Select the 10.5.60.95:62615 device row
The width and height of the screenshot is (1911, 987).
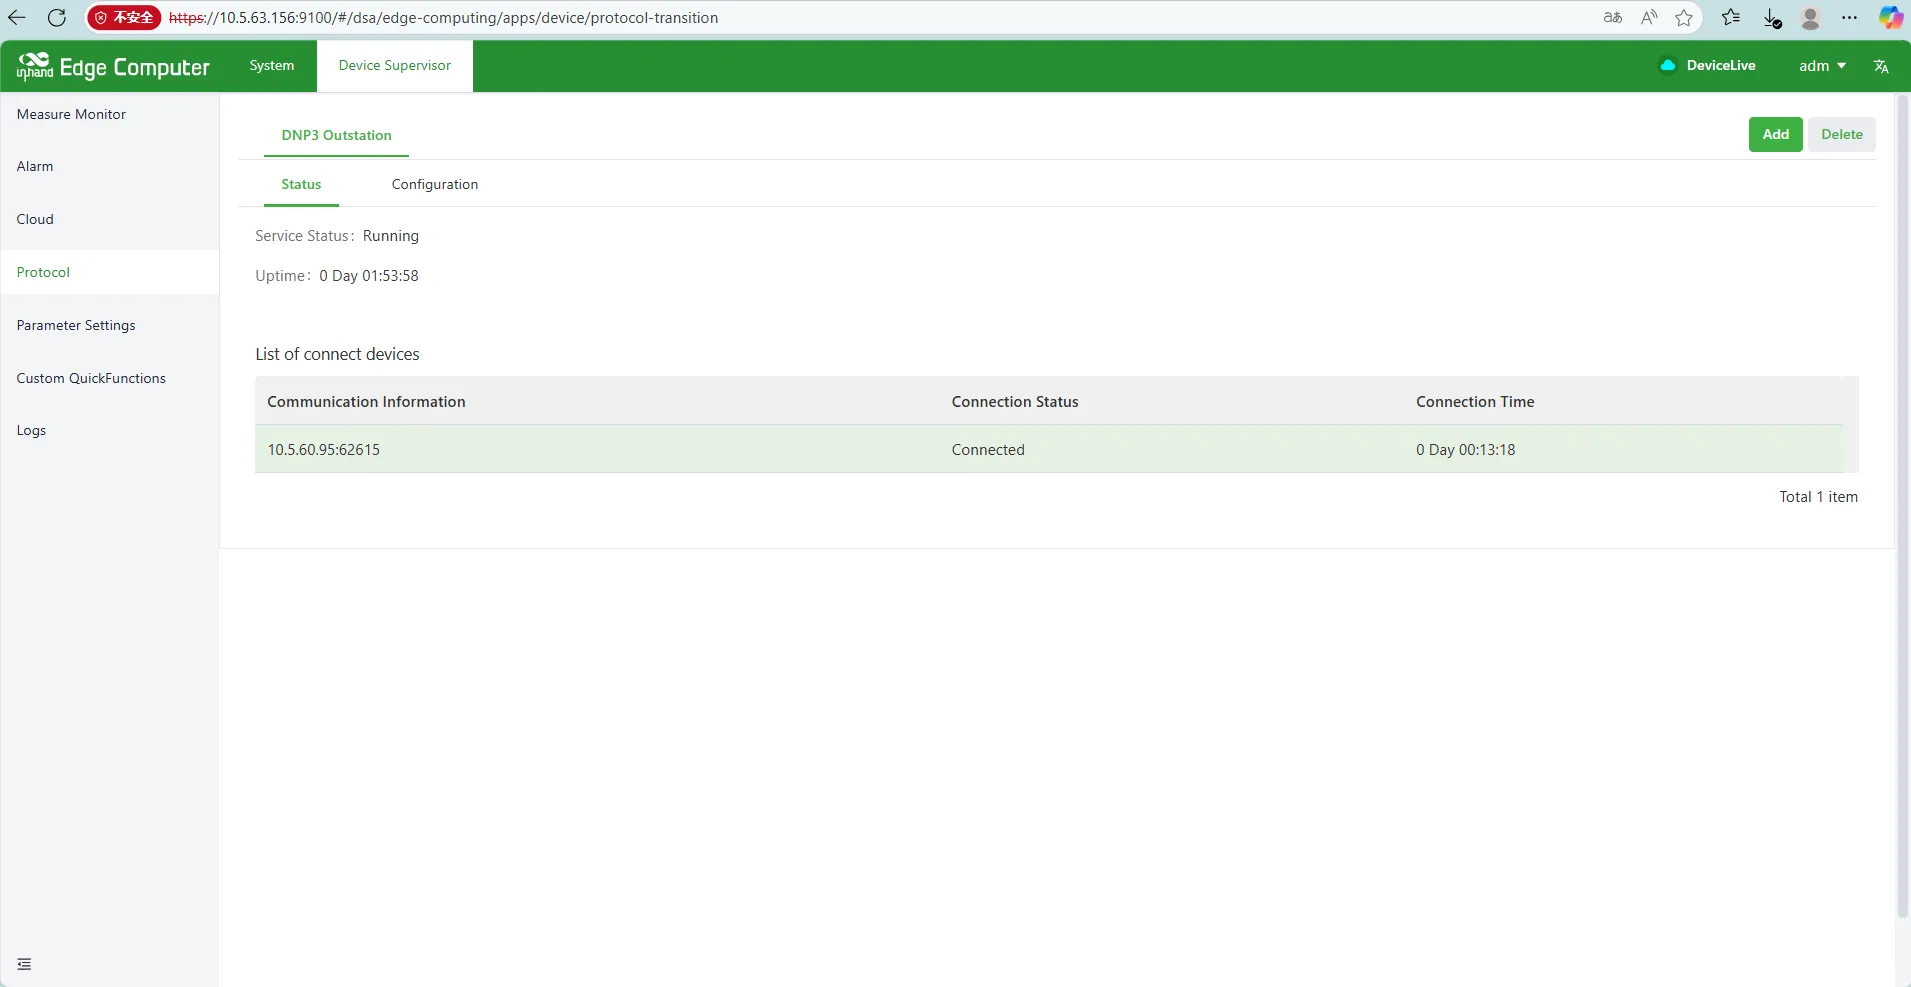(x=1048, y=450)
